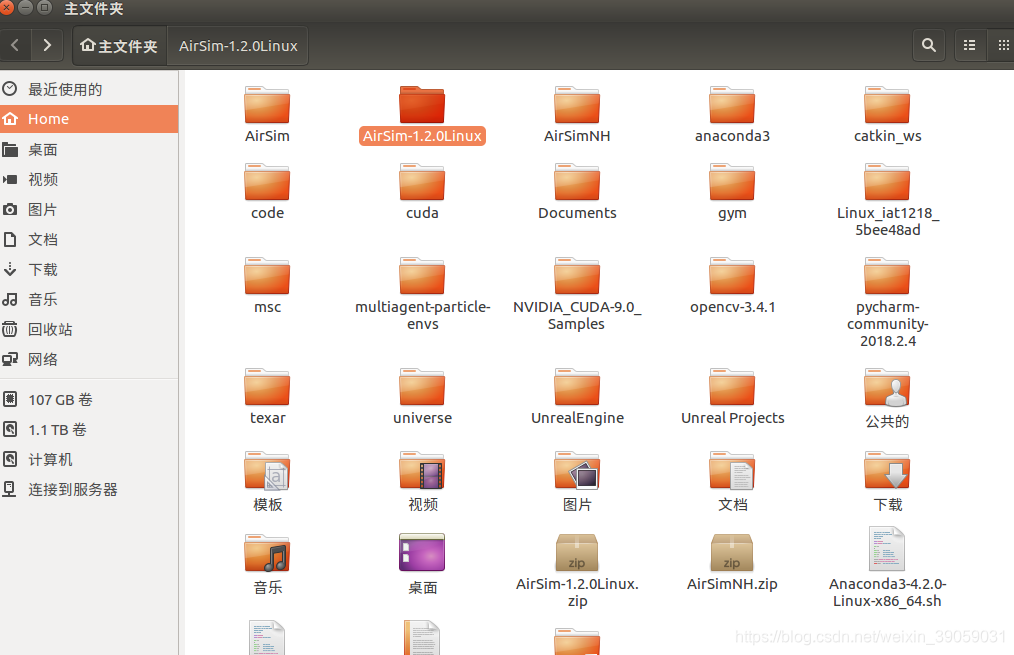Select the 下载 folder icon in file grid
Screen dimensions: 1014x655
(887, 470)
